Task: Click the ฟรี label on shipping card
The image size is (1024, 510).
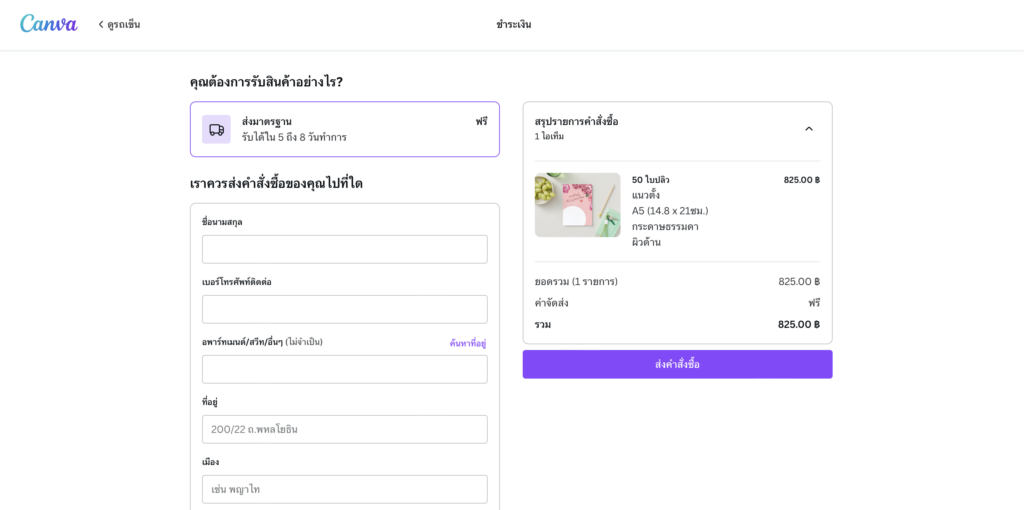Action: click(481, 121)
